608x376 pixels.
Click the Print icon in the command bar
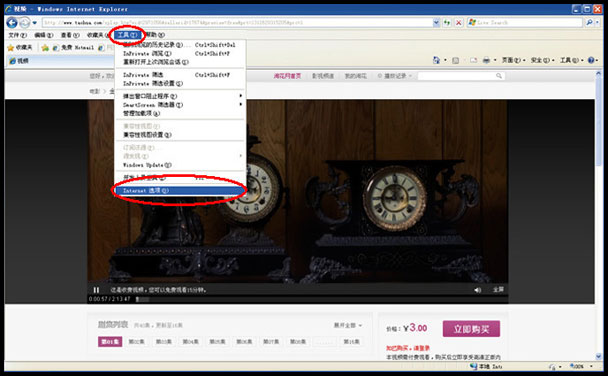point(486,60)
